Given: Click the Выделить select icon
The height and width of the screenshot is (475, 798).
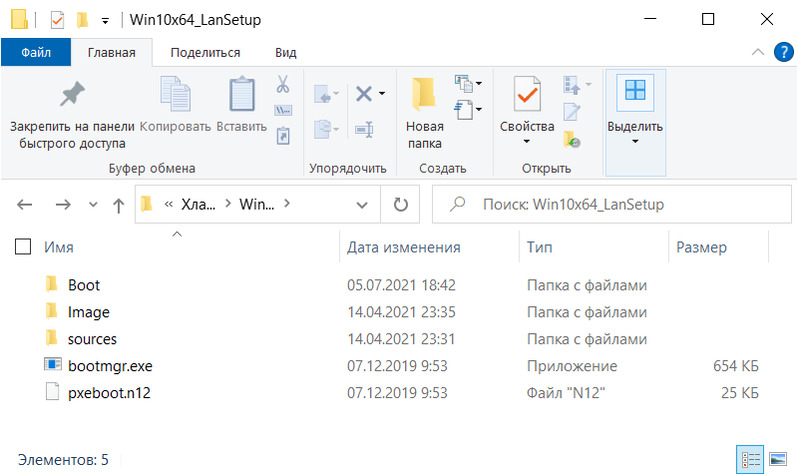Looking at the screenshot, I should tap(635, 91).
